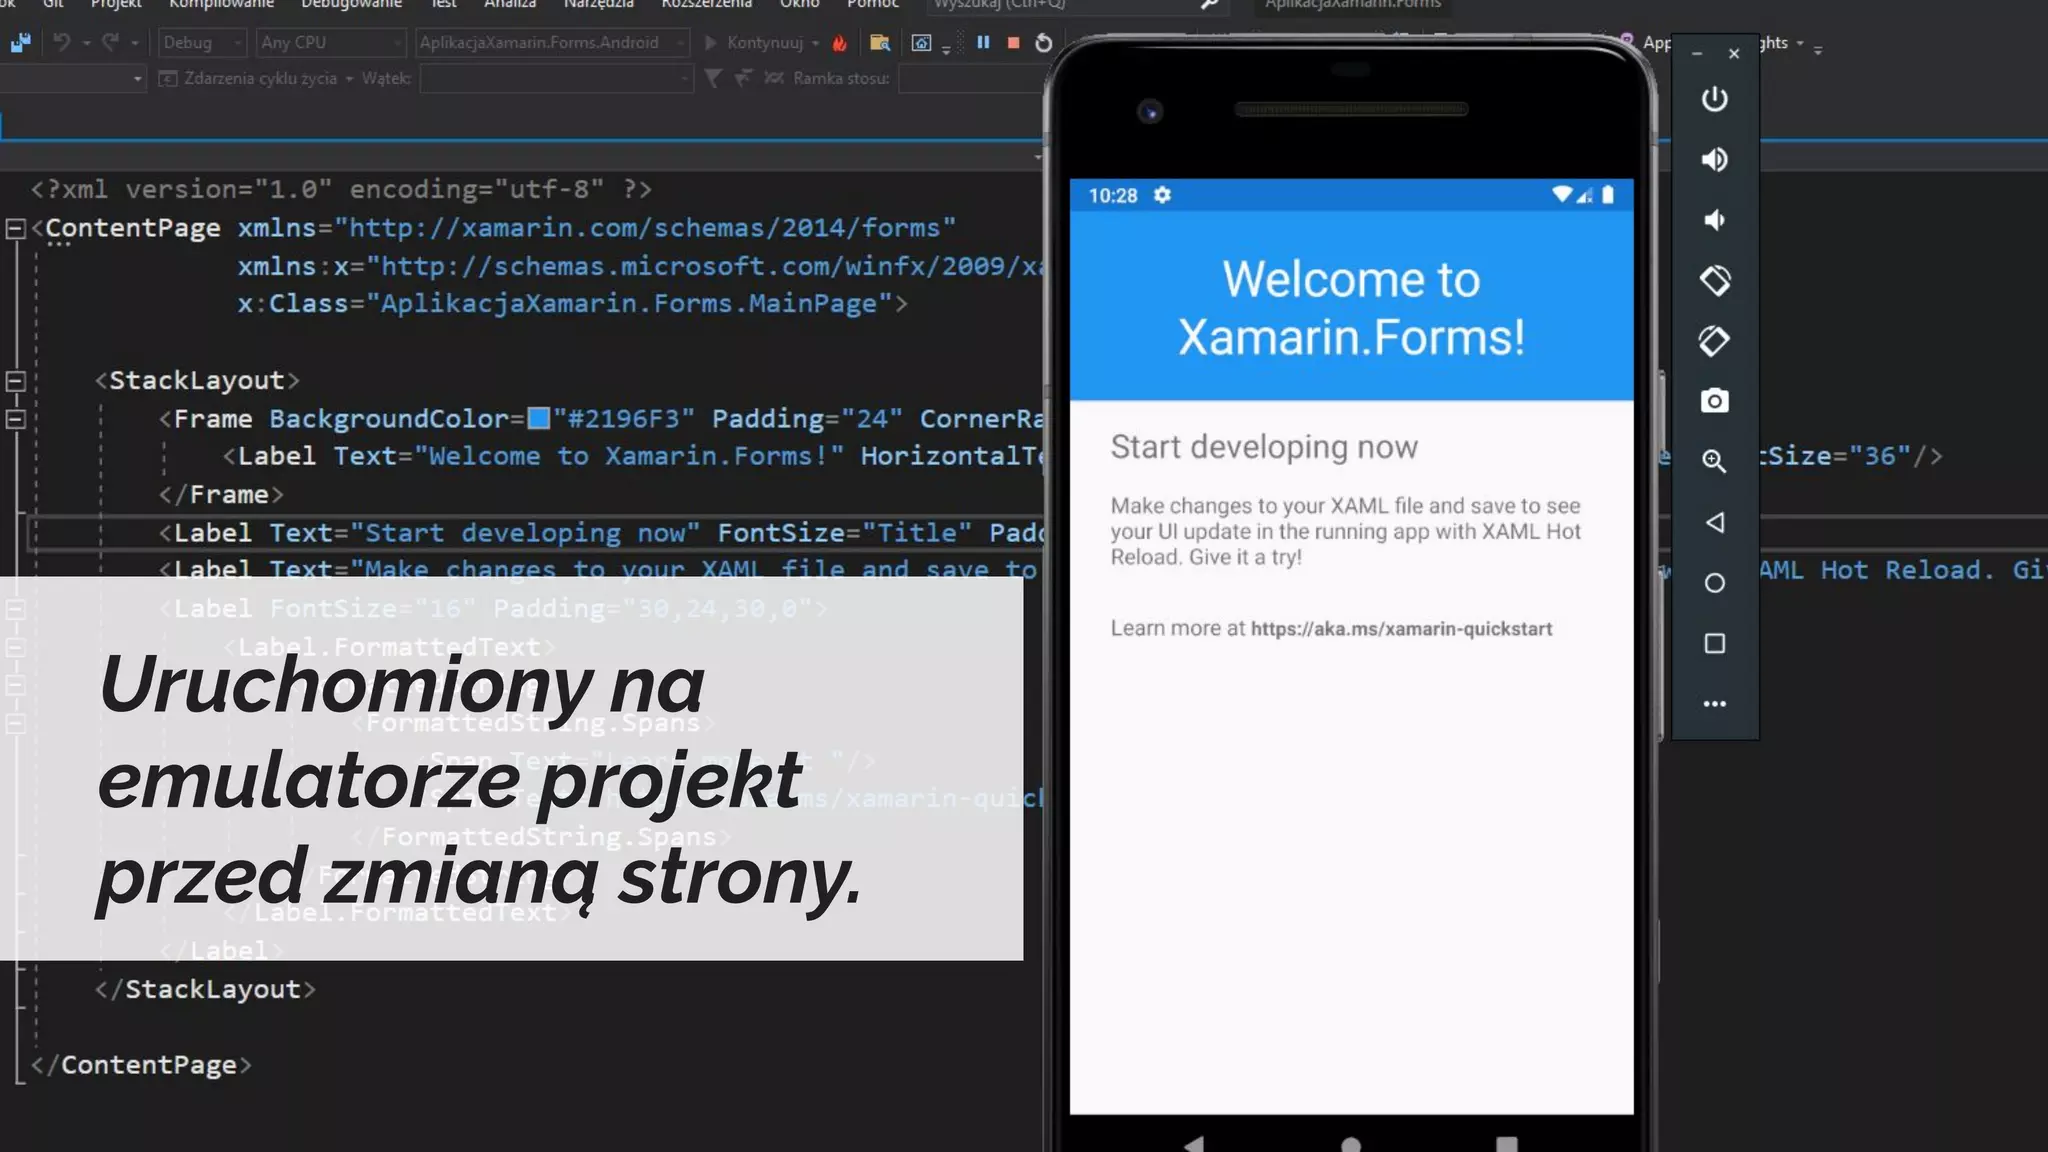
Task: Click emulator volume down icon
Action: (x=1714, y=220)
